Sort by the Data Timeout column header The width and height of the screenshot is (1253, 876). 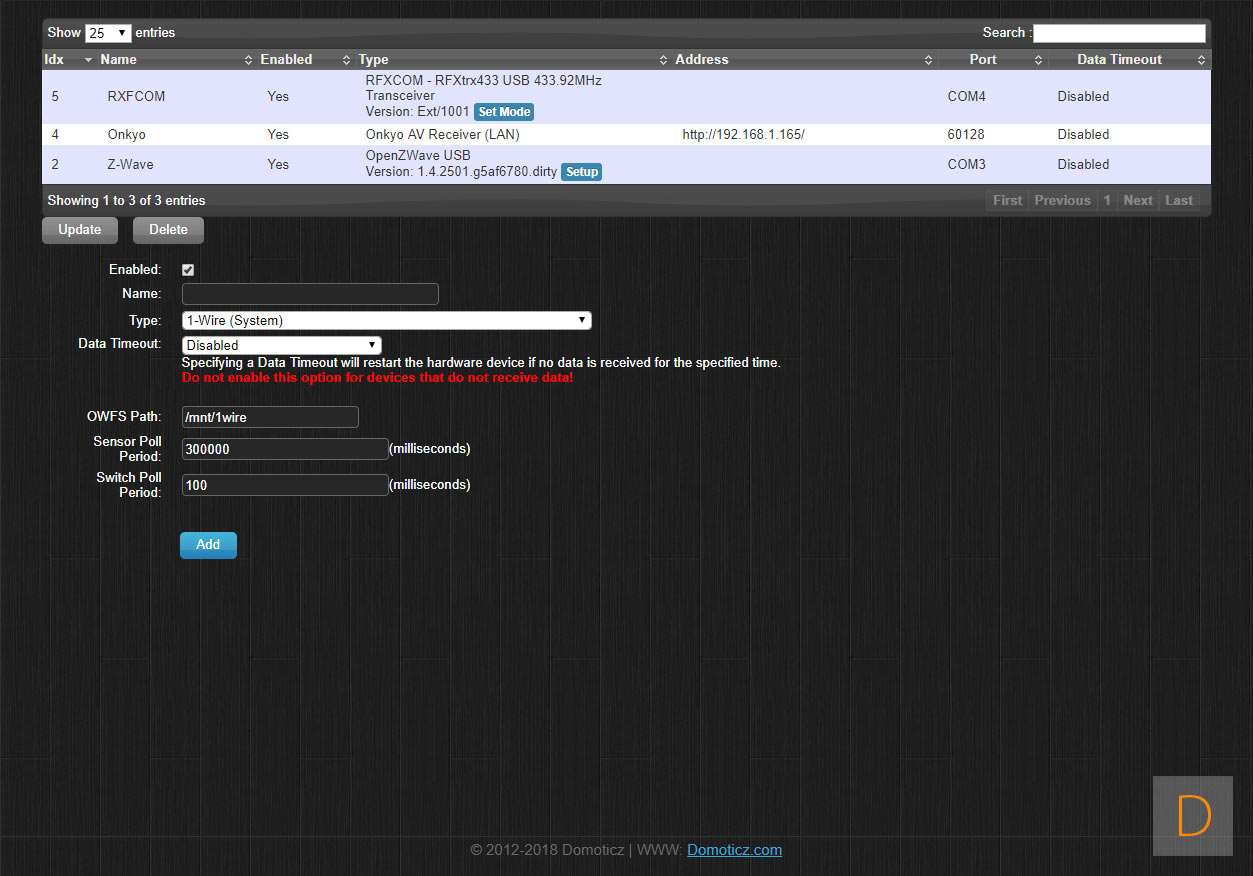(x=1118, y=60)
